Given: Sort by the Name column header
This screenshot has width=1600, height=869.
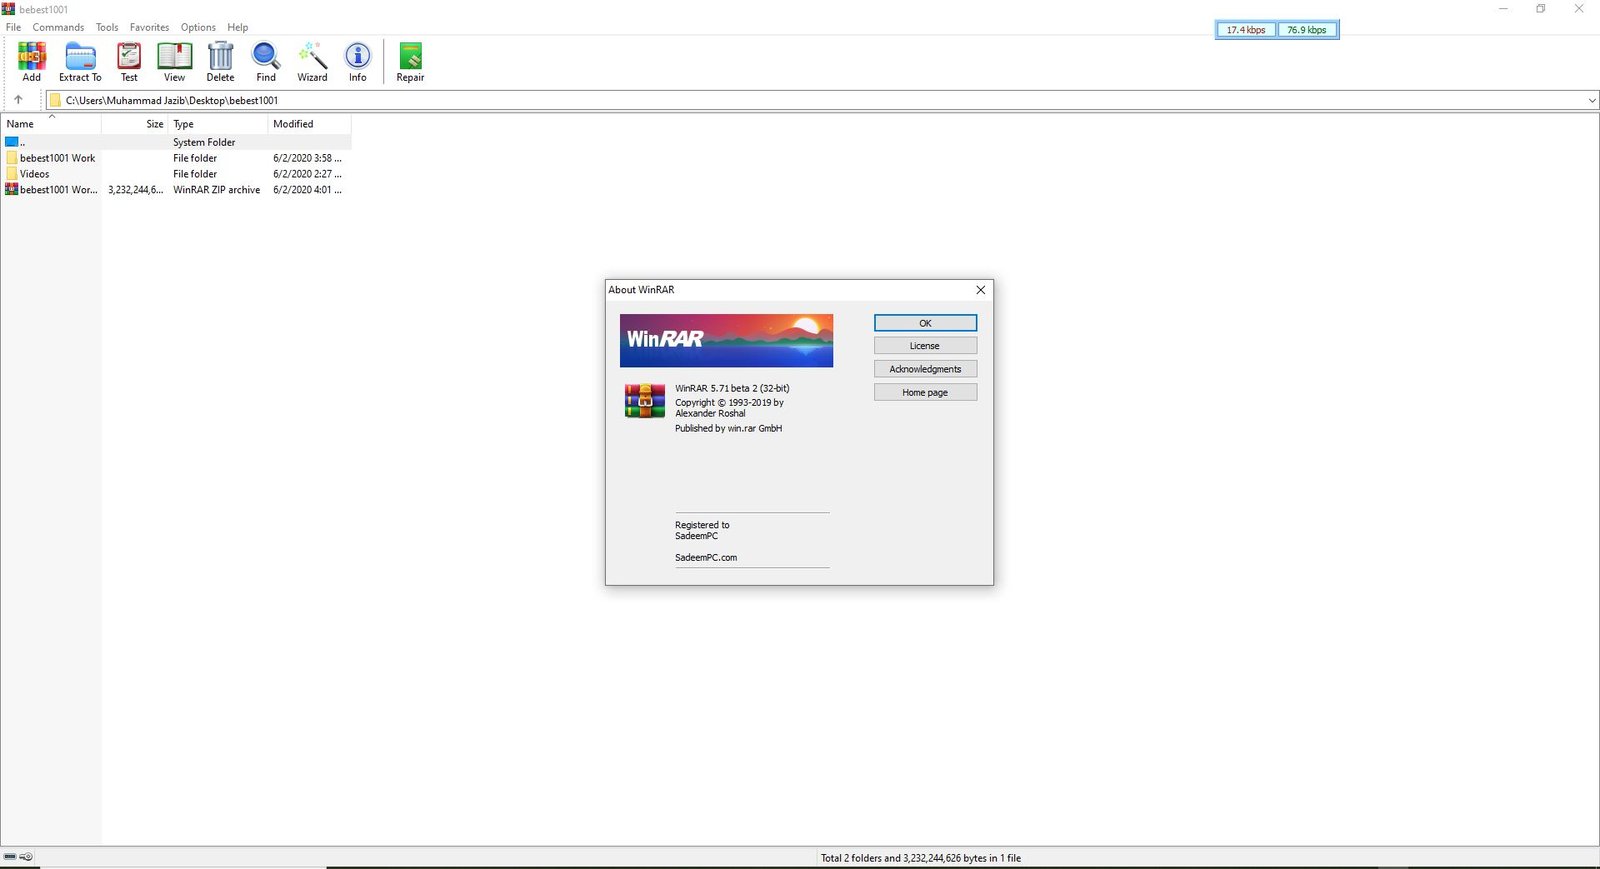Looking at the screenshot, I should pos(51,124).
